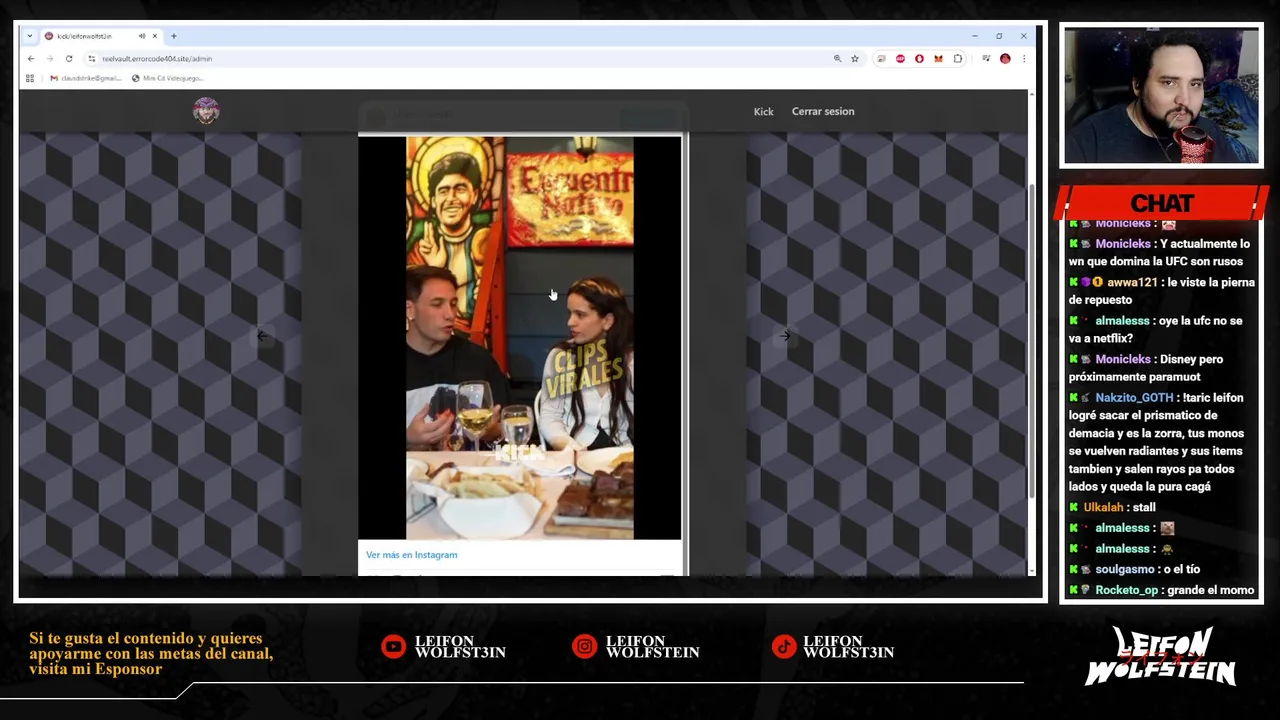
Task: Open the Adblock Plus extension icon
Action: pos(900,59)
